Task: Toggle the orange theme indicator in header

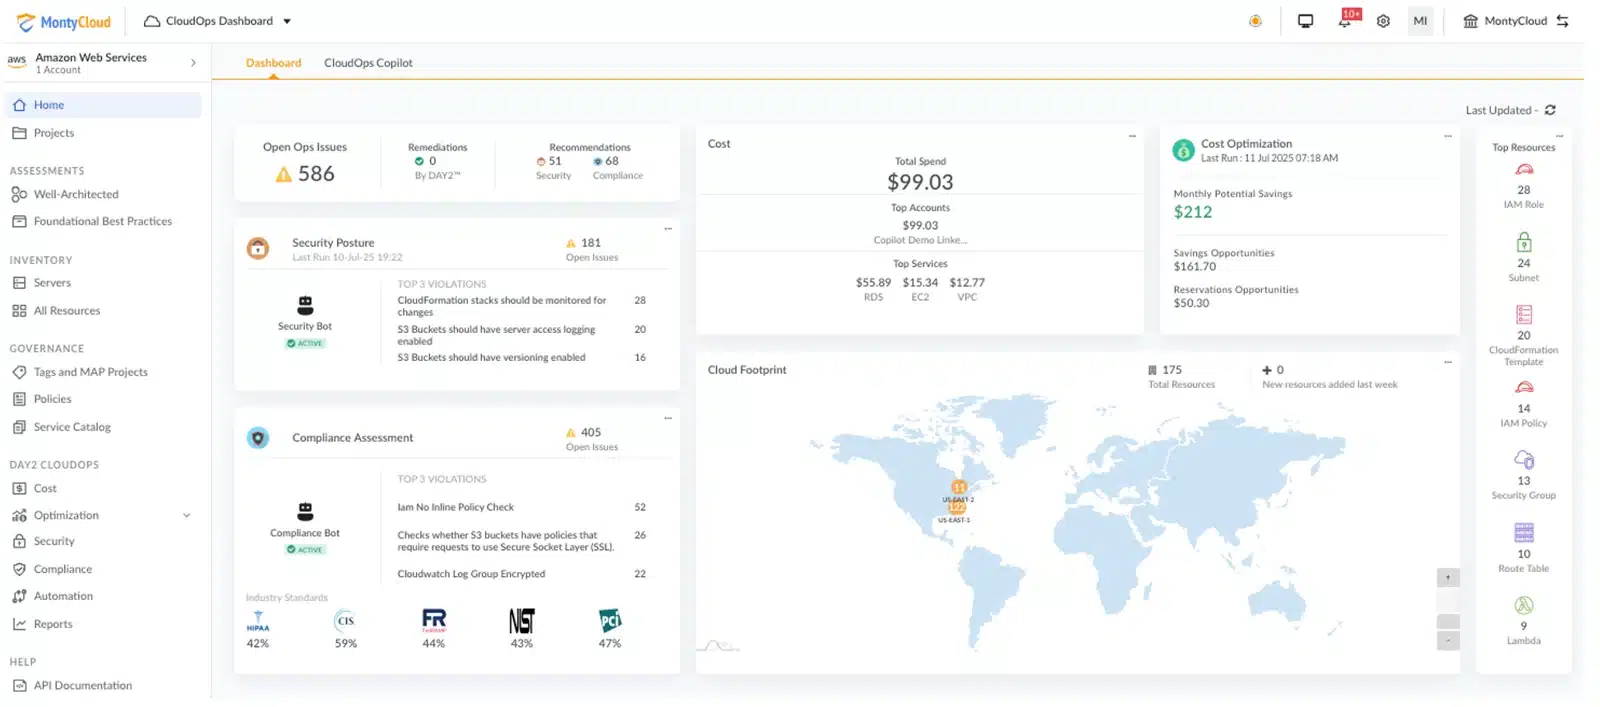Action: (x=1255, y=21)
